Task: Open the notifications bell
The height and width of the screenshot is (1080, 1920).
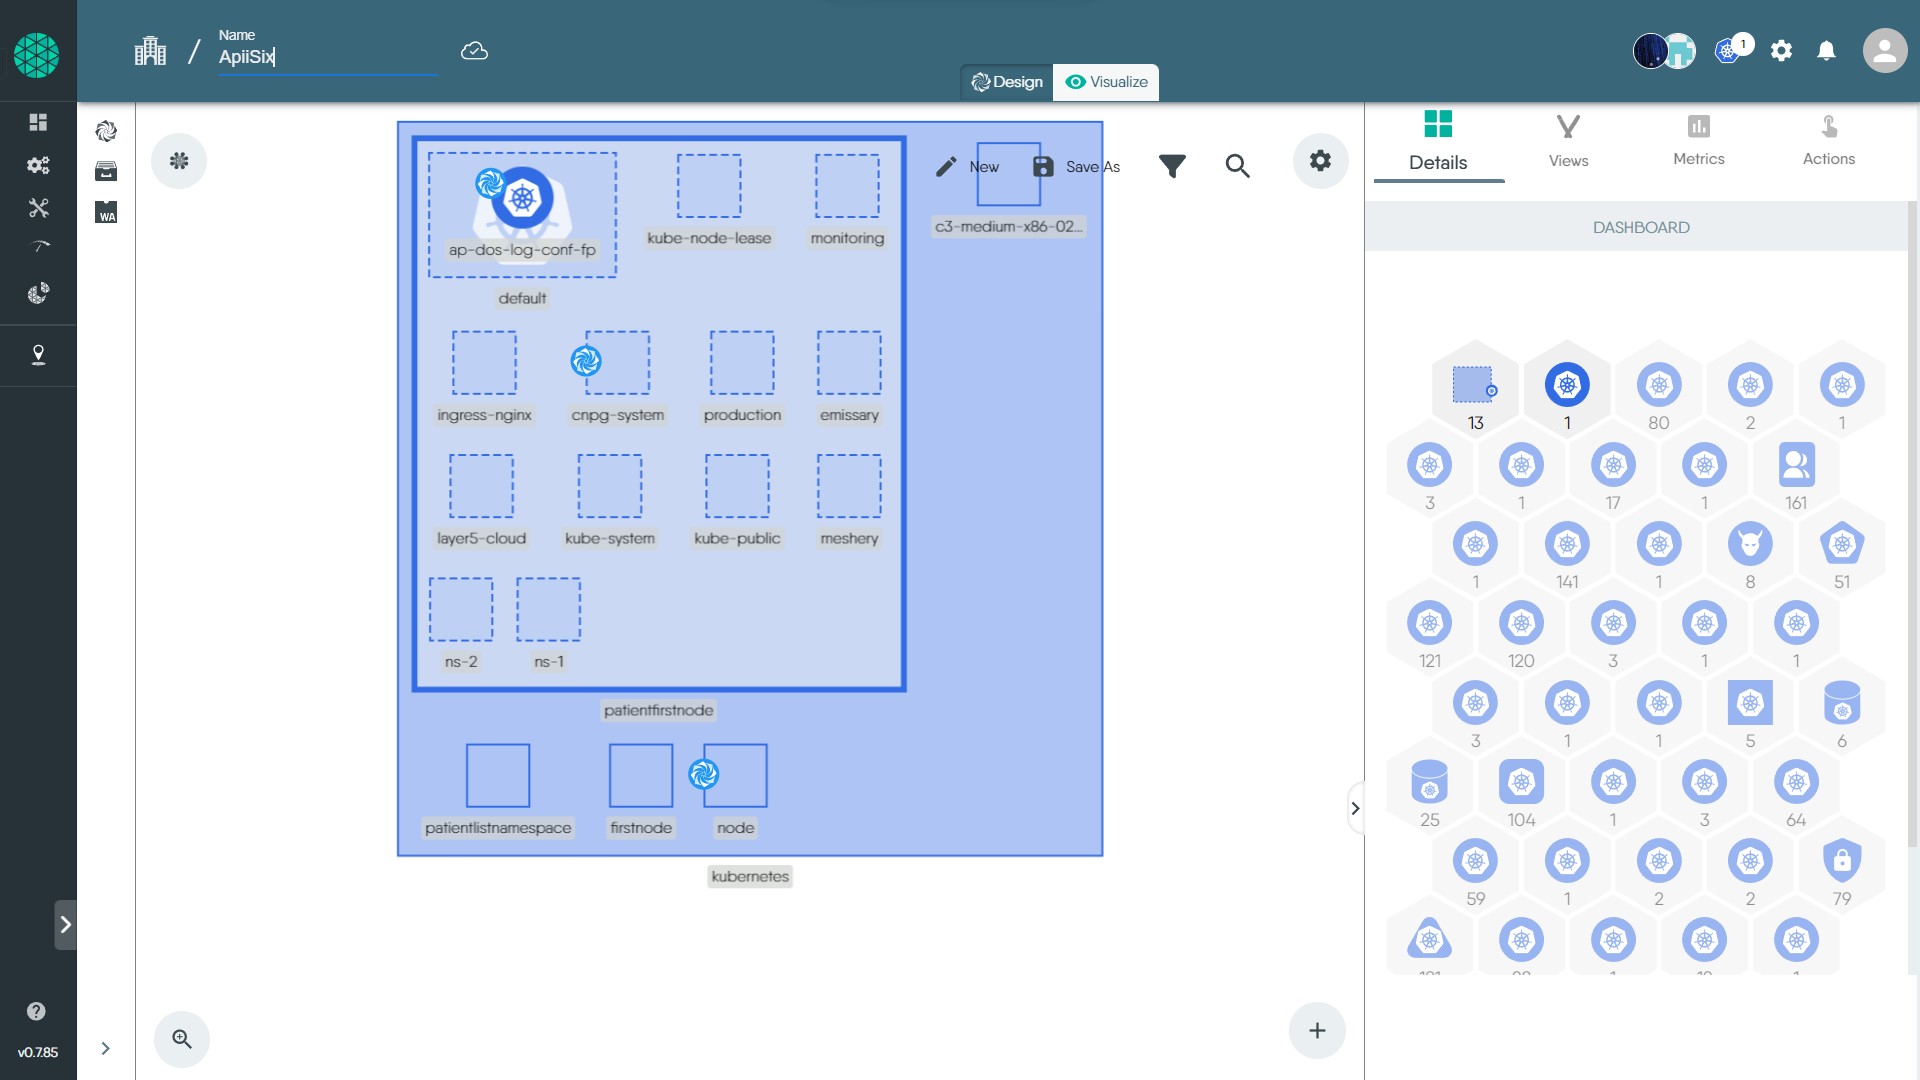Action: [1826, 50]
